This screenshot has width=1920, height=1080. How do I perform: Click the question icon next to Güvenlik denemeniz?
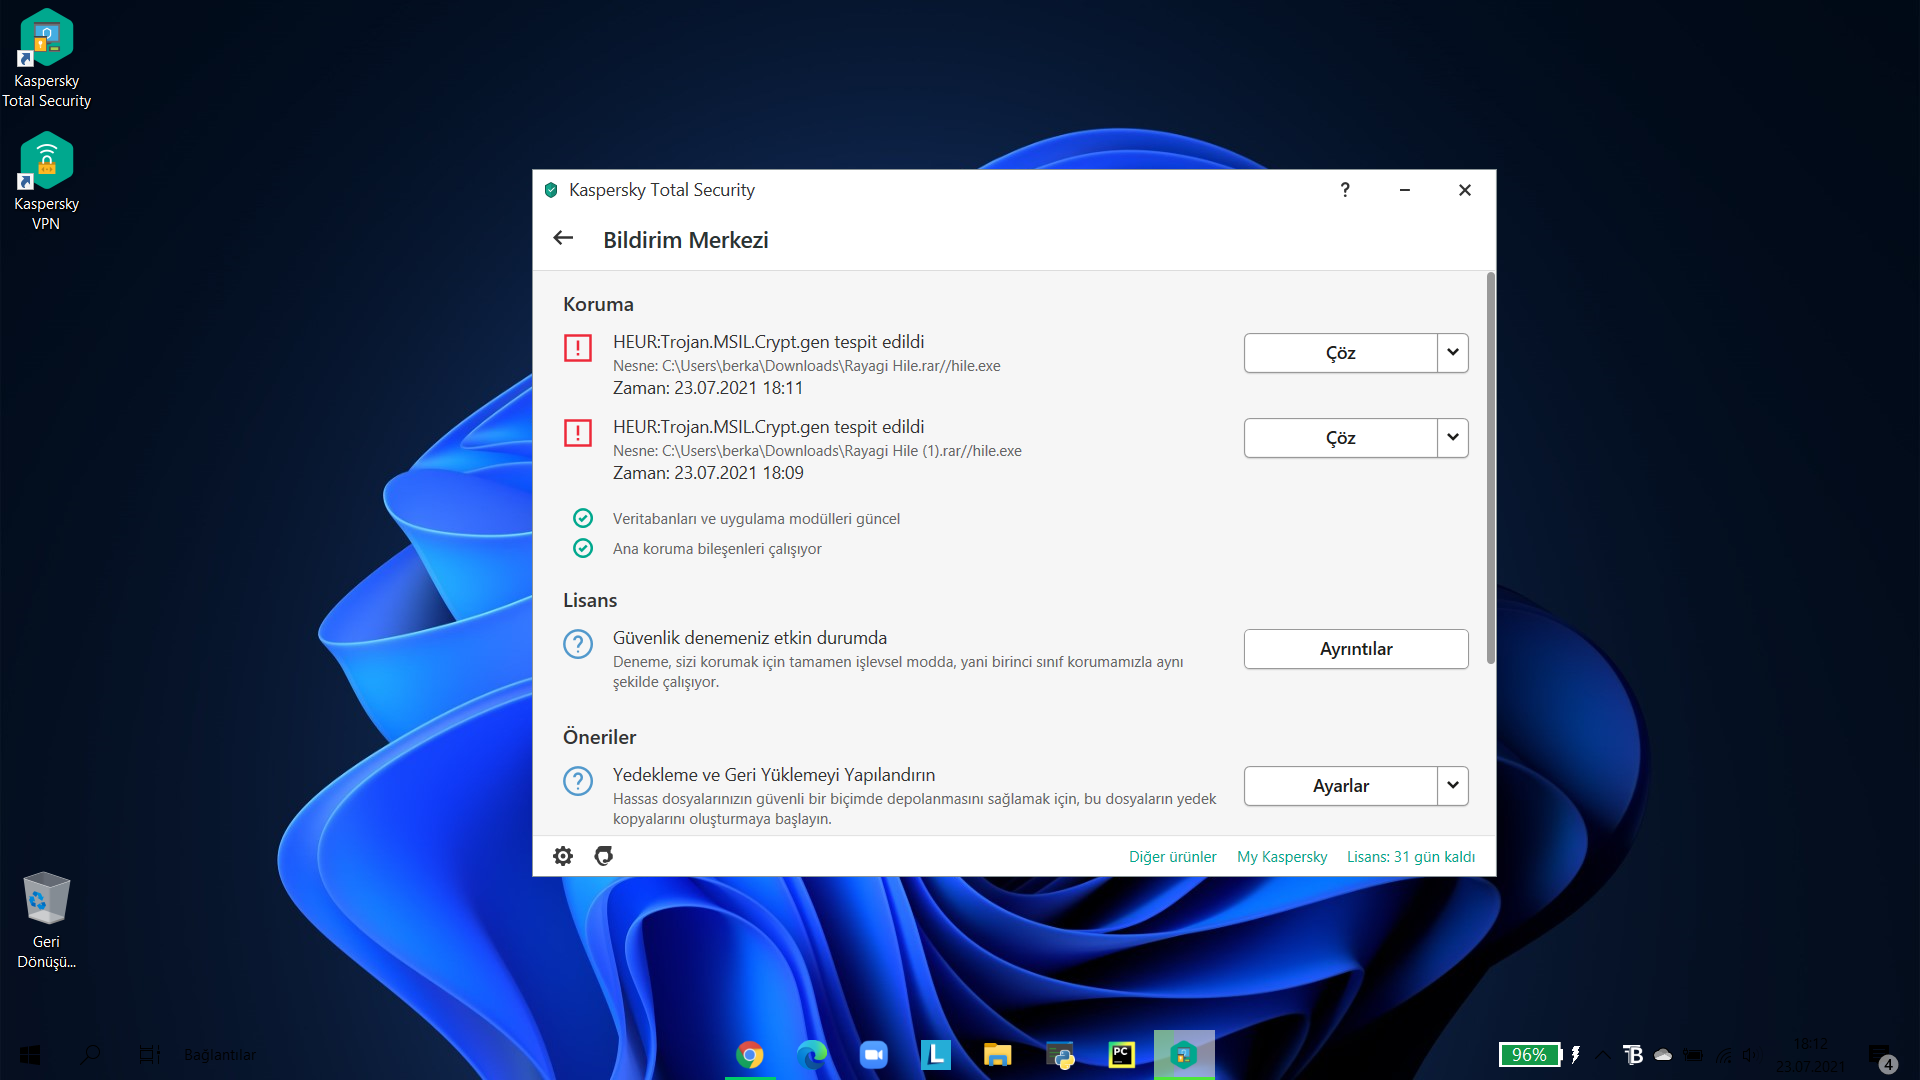(x=578, y=644)
